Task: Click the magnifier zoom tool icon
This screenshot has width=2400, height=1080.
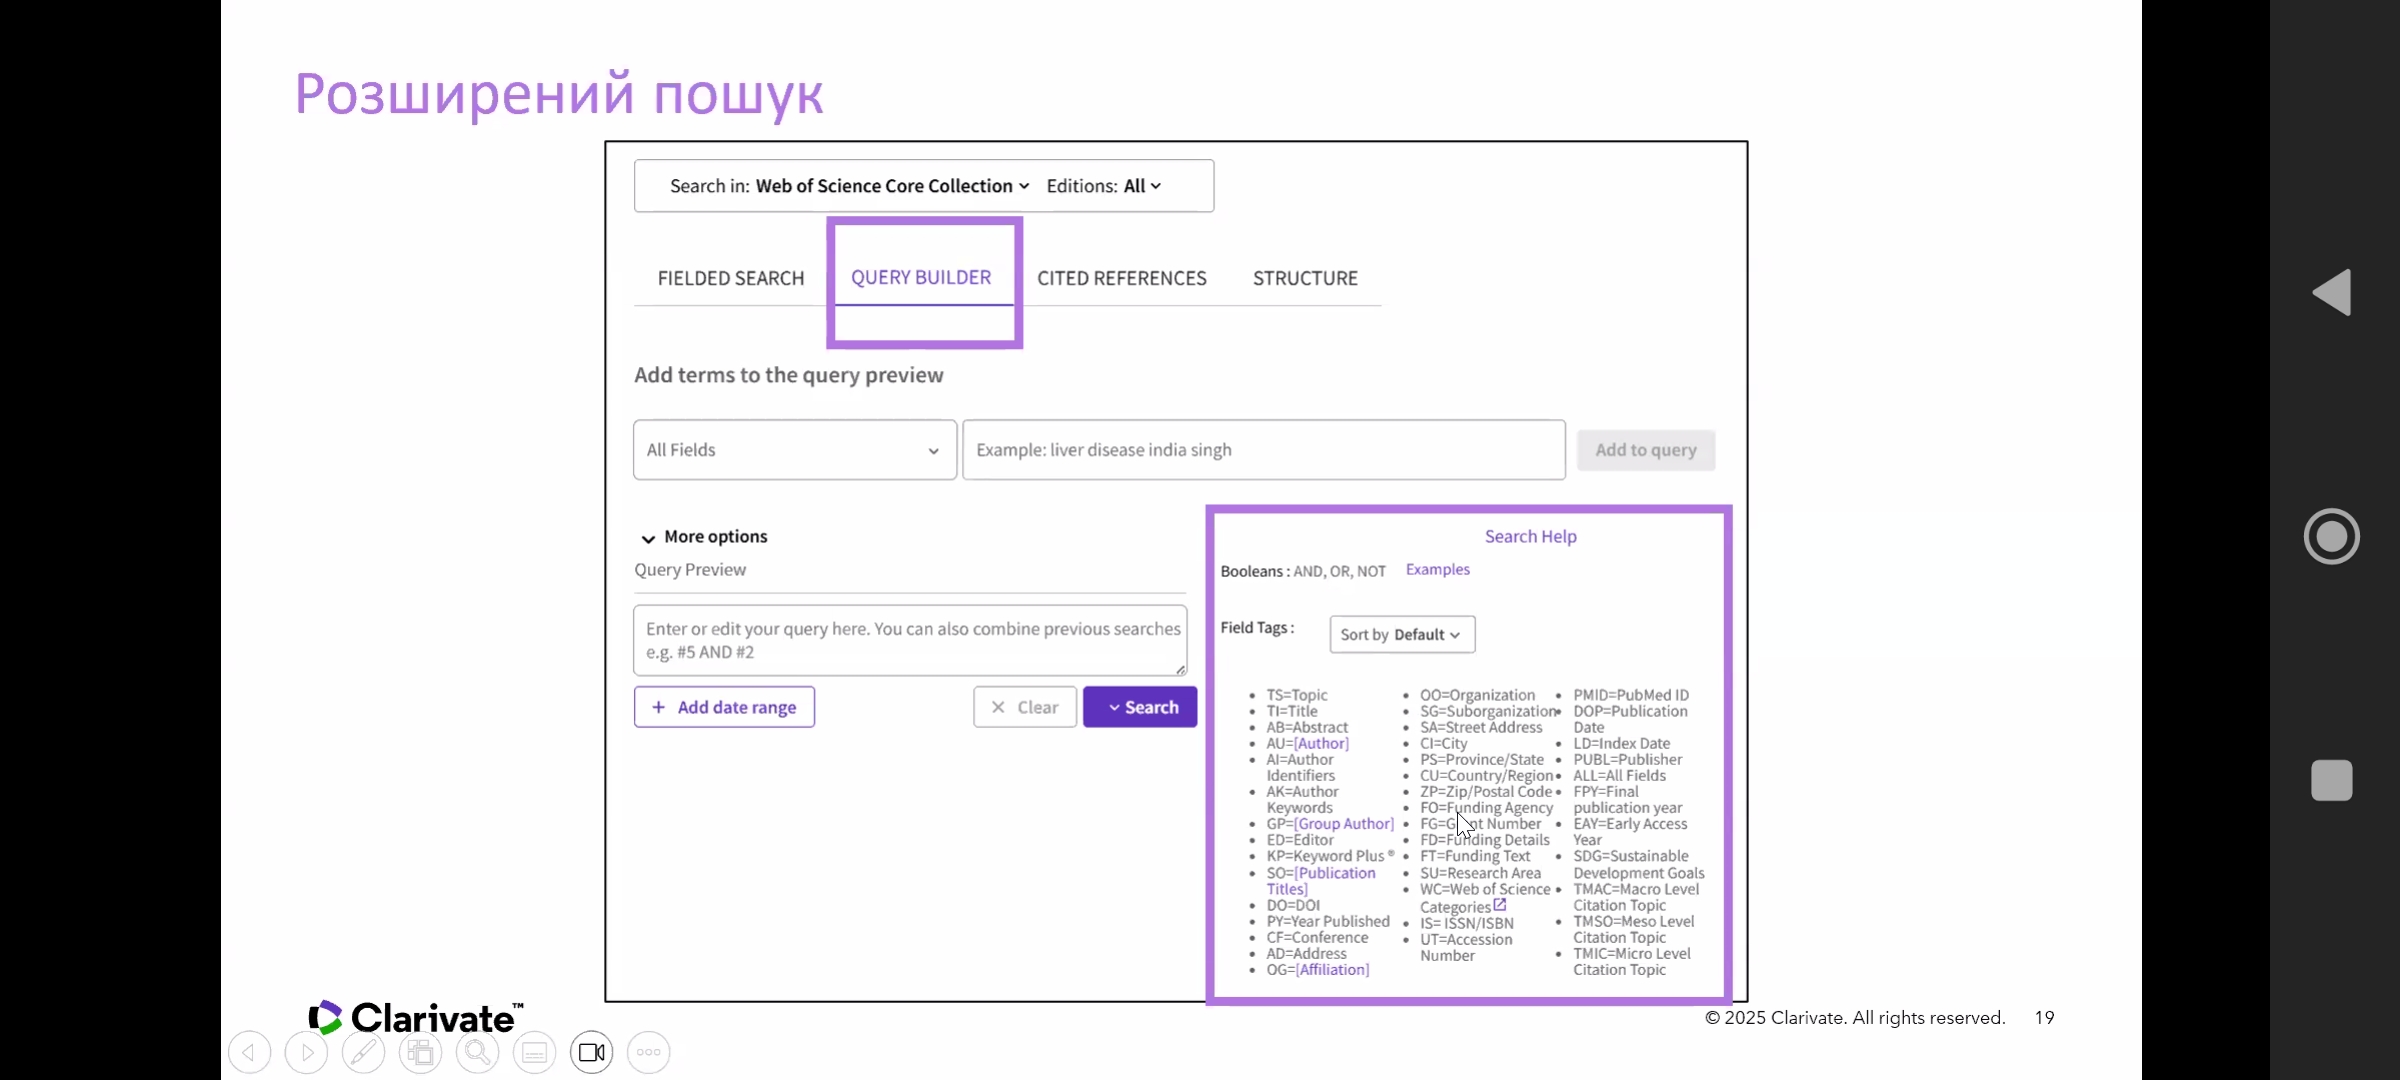Action: point(477,1052)
